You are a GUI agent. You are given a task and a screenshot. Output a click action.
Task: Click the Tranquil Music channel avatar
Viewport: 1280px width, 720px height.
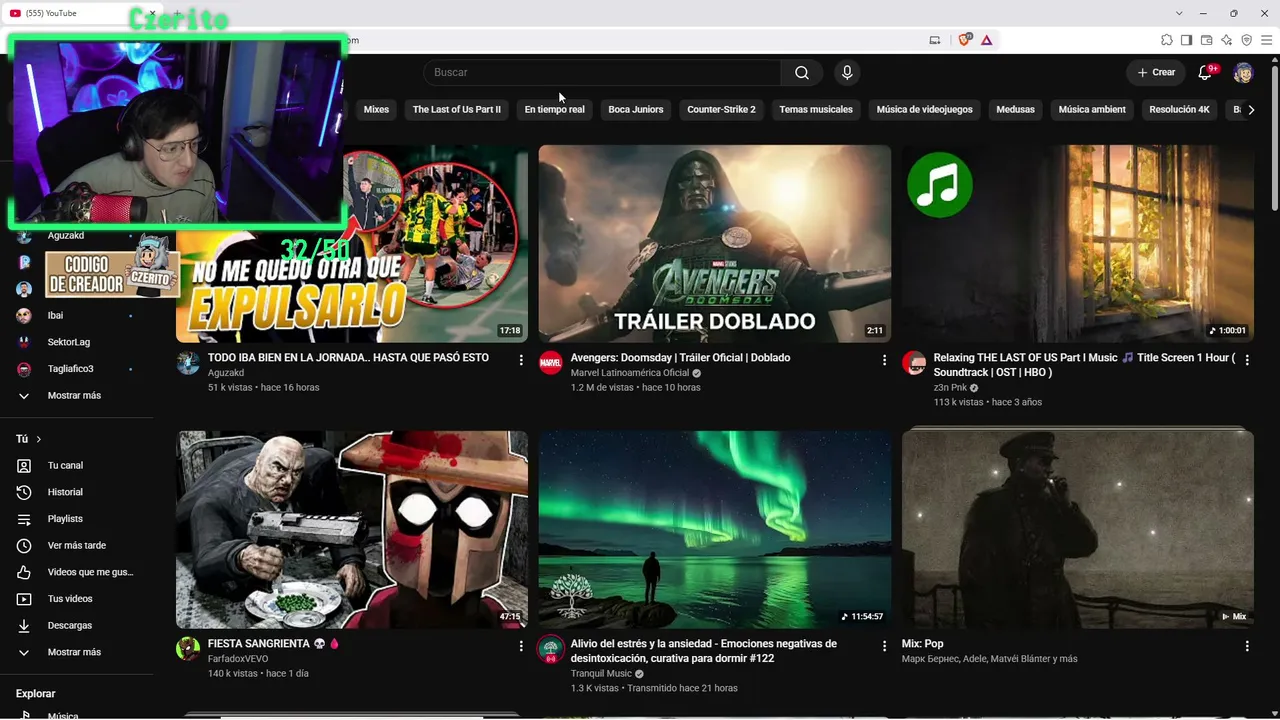click(x=551, y=648)
